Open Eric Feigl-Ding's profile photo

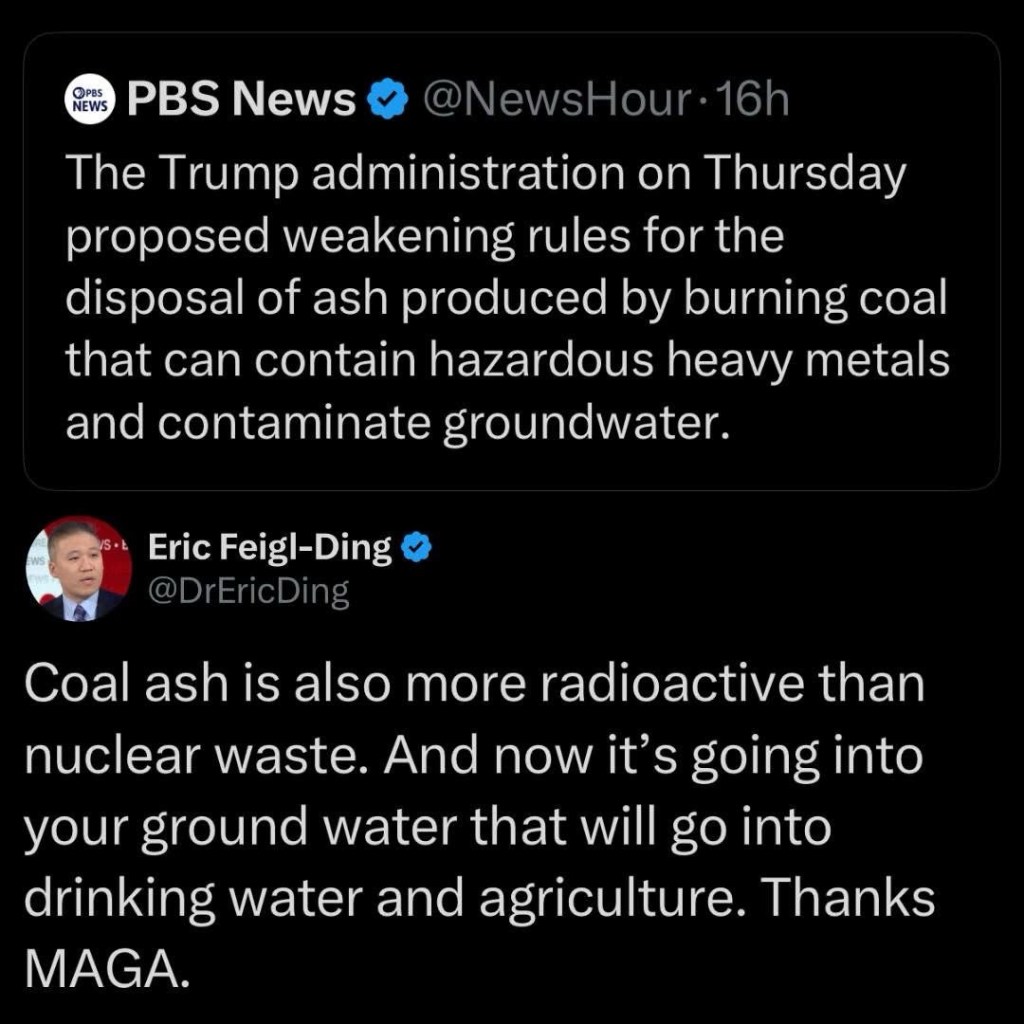(77, 570)
